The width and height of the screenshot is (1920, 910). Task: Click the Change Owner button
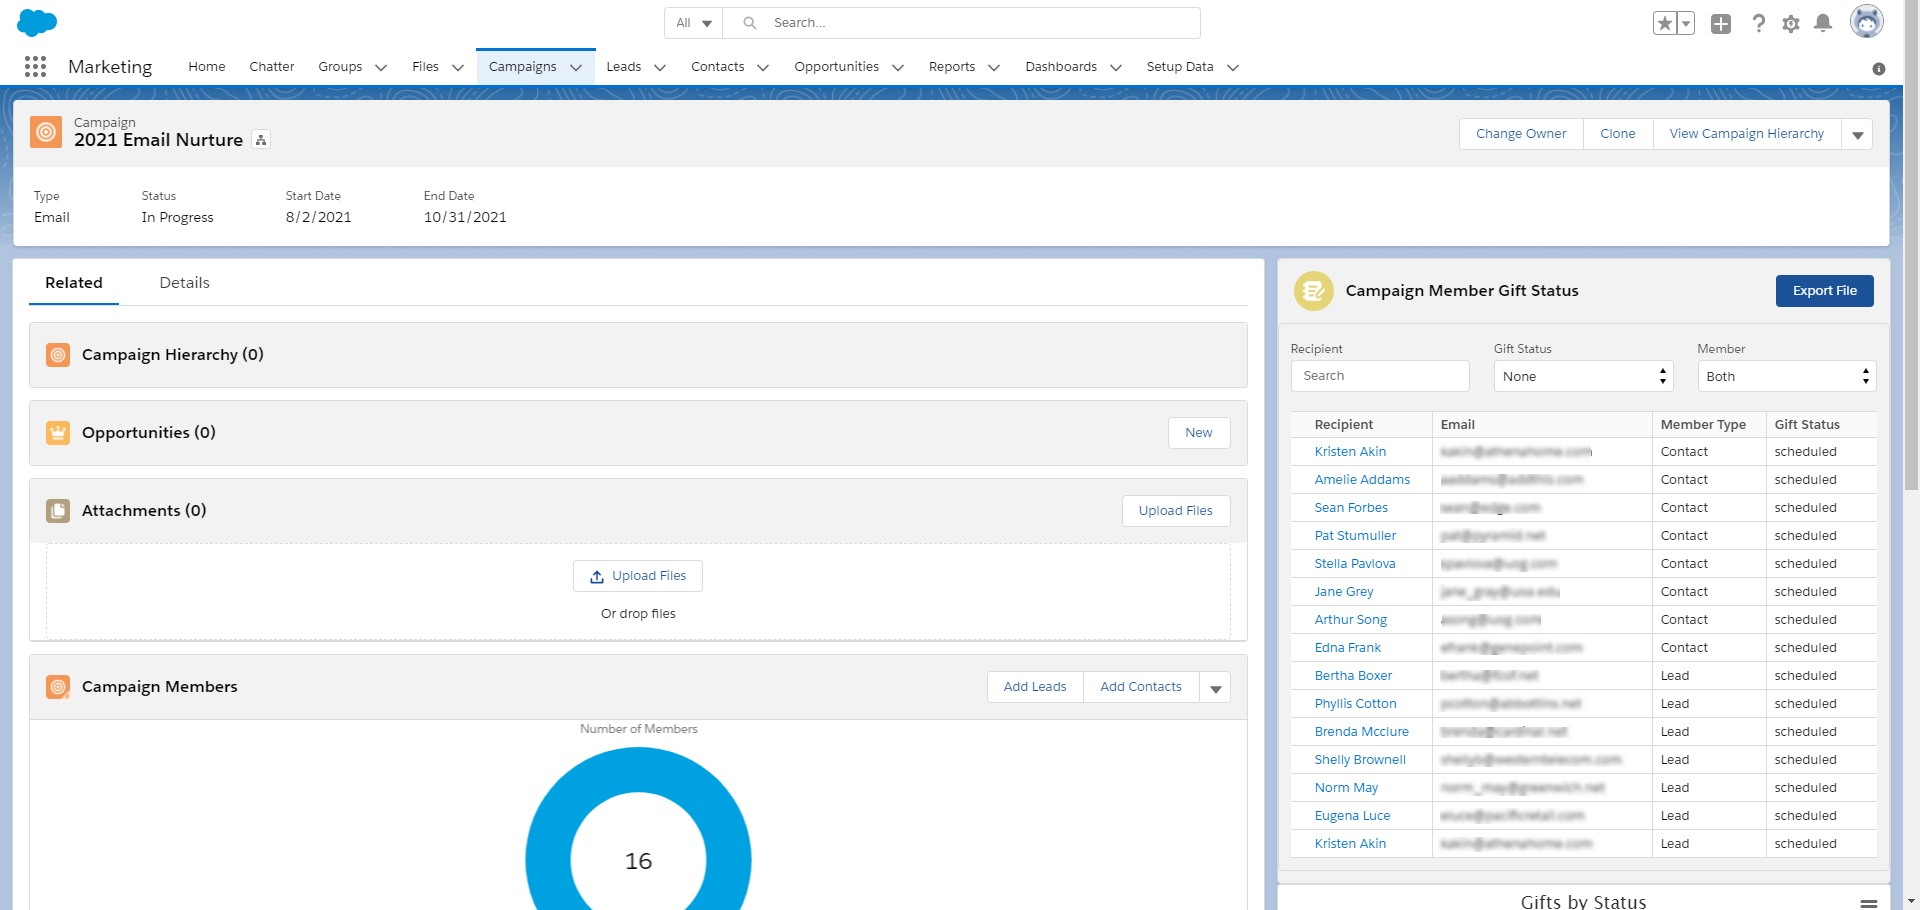1521,134
